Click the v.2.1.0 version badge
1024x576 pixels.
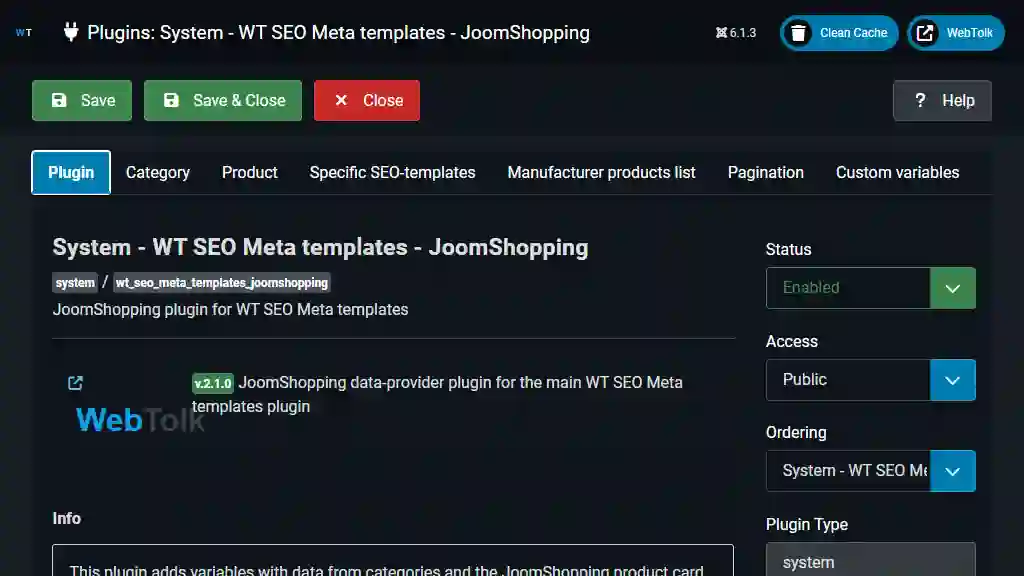pos(213,383)
